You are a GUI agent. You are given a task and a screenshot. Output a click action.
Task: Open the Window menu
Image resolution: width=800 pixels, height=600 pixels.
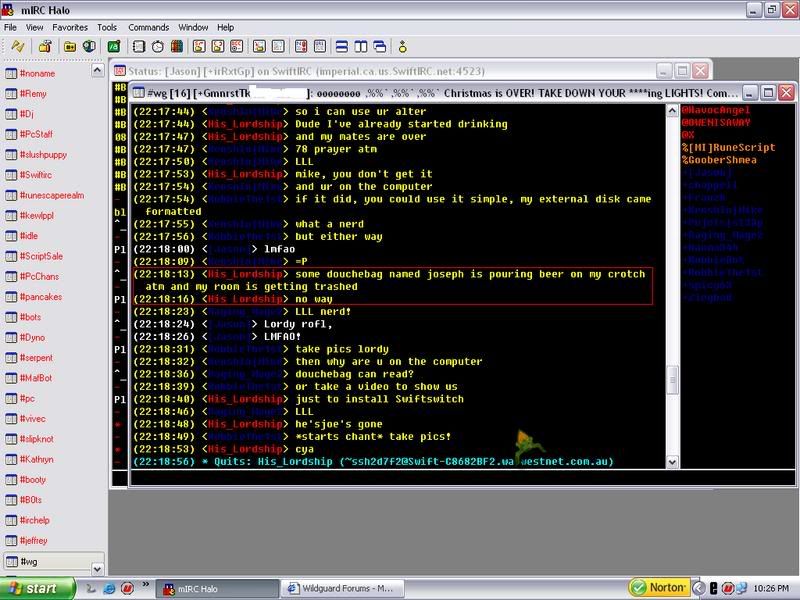pos(193,27)
